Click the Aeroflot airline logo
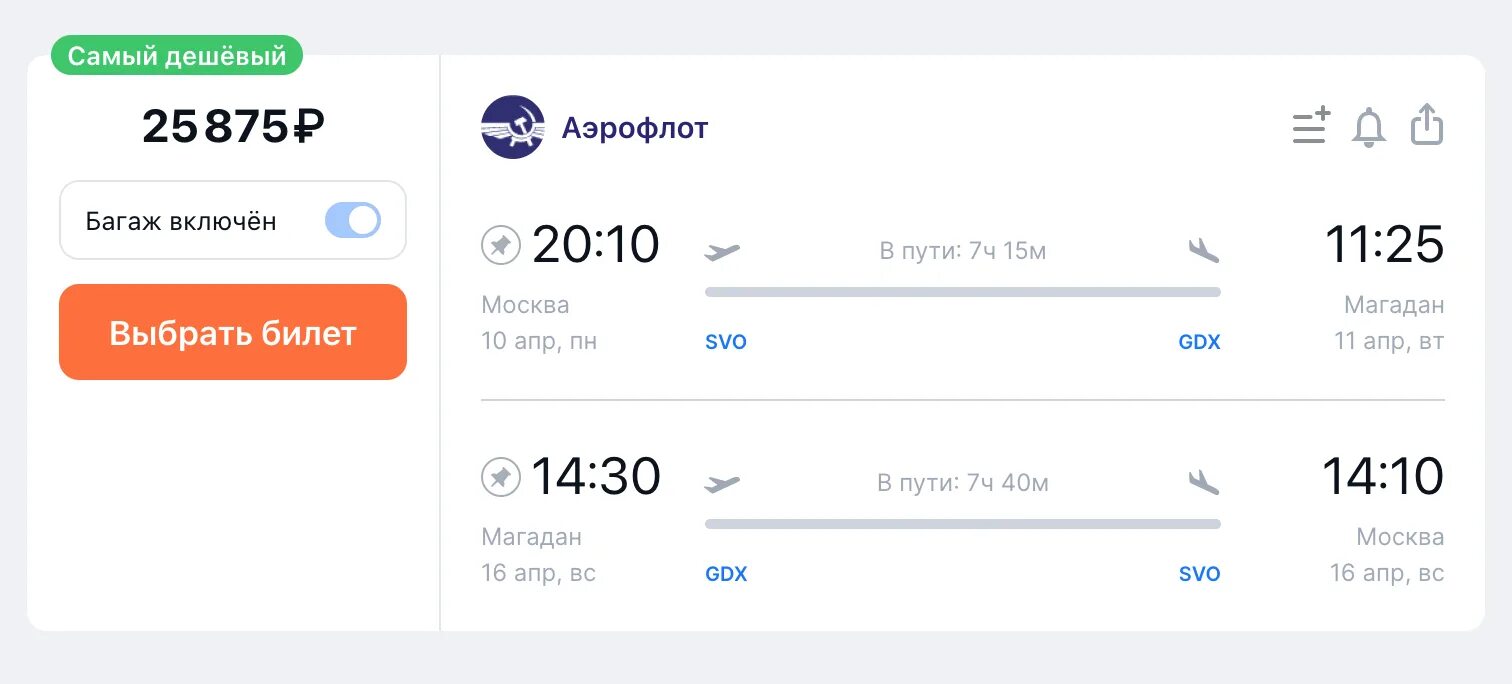This screenshot has width=1512, height=684. click(x=512, y=127)
